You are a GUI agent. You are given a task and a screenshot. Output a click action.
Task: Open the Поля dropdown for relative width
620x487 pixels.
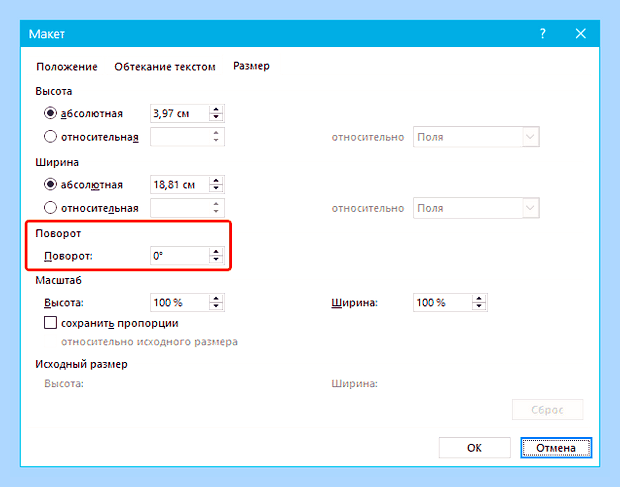pos(476,208)
